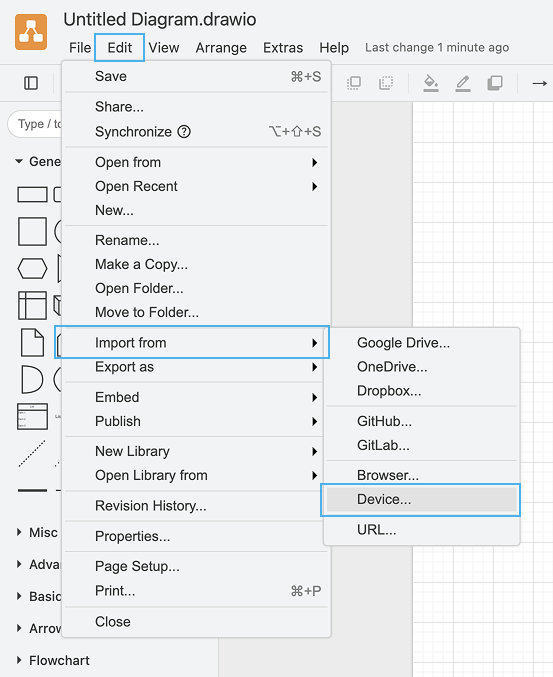
Task: Open Page Setup... menu entry
Action: (x=196, y=566)
